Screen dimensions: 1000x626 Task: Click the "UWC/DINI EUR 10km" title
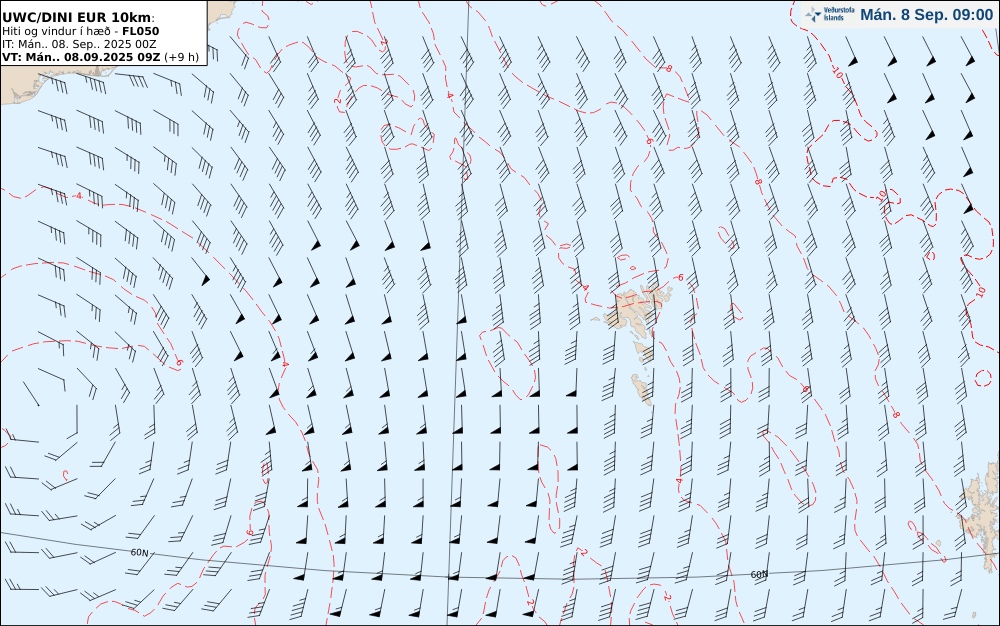[77, 17]
